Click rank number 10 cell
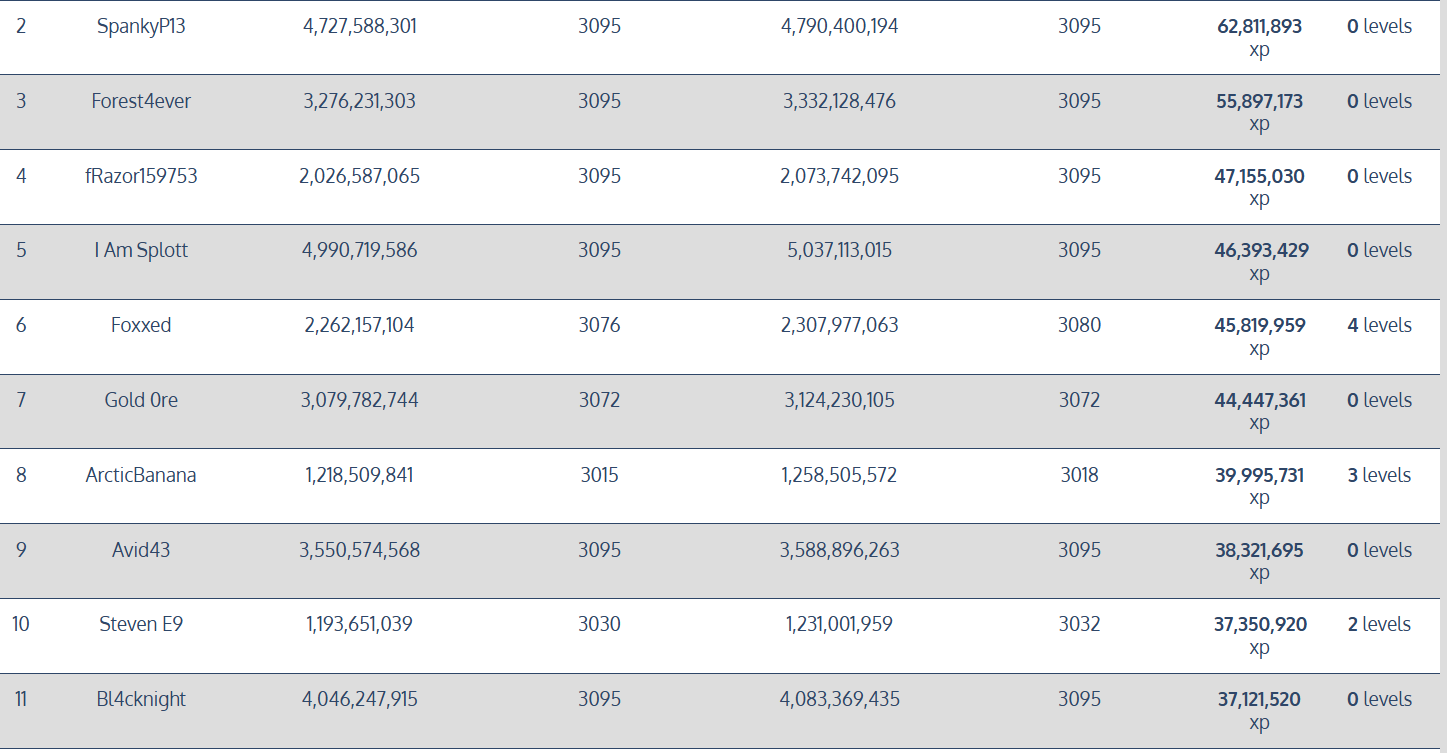The height and width of the screenshot is (753, 1447). pos(21,624)
